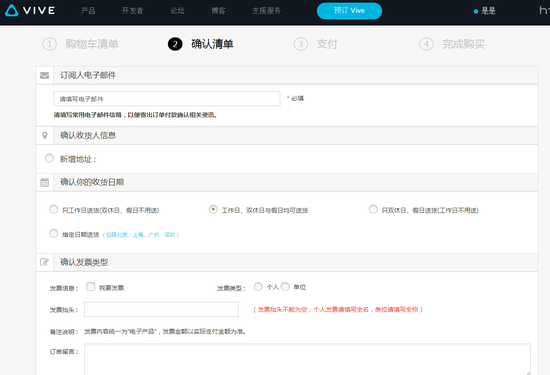Select 新增地址 radio button
550x375 pixels.
click(49, 158)
